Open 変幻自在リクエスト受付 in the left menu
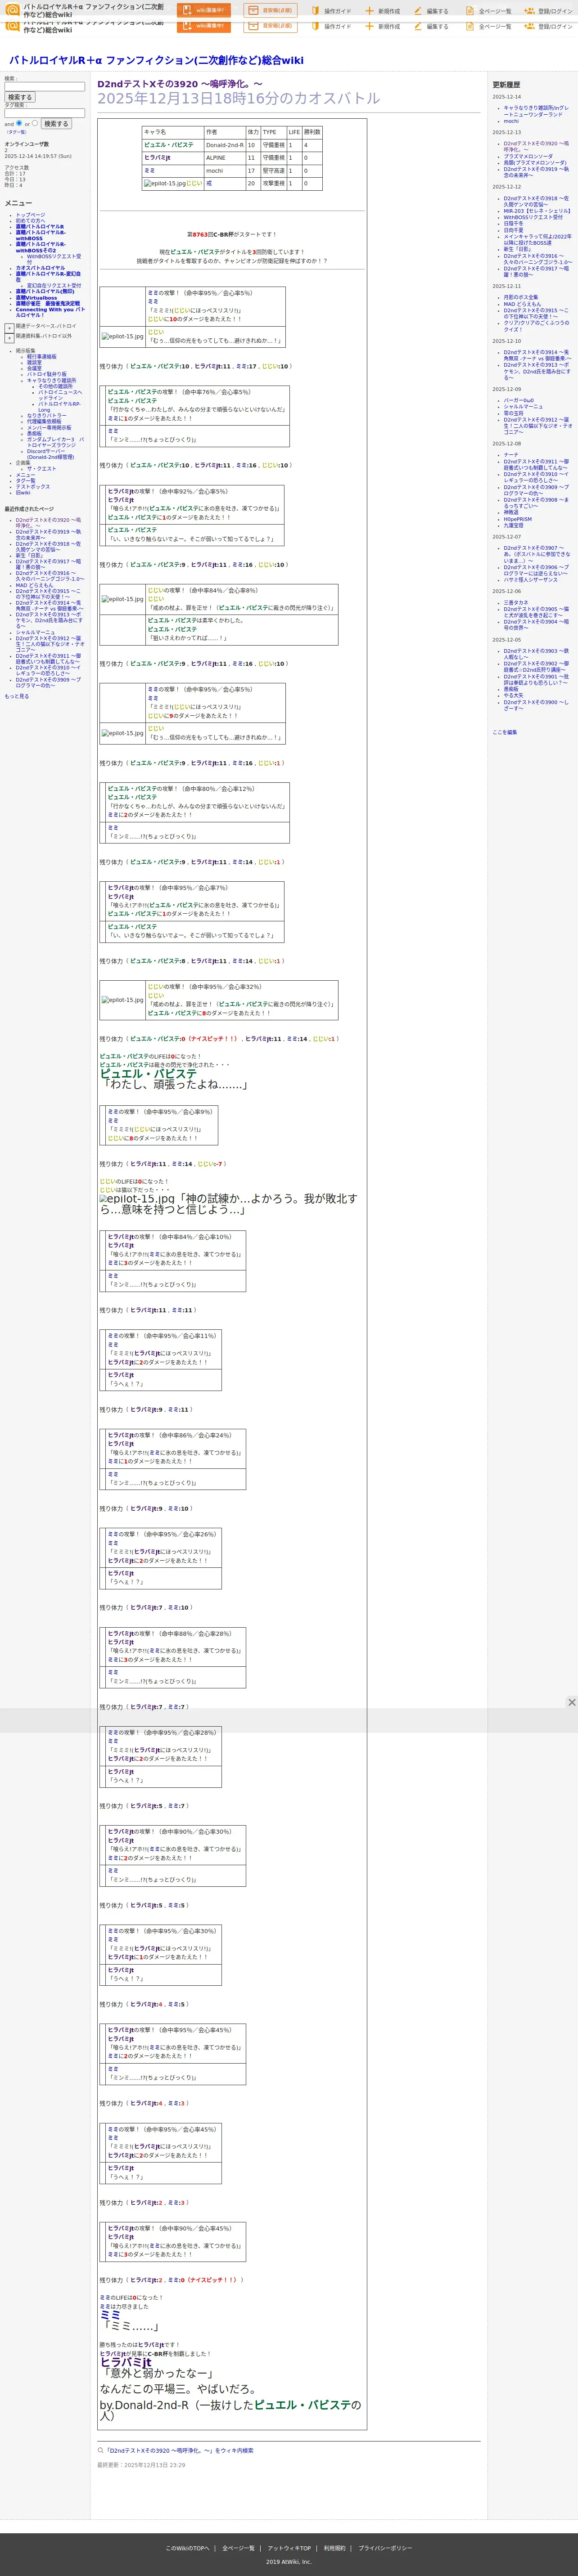 (54, 285)
